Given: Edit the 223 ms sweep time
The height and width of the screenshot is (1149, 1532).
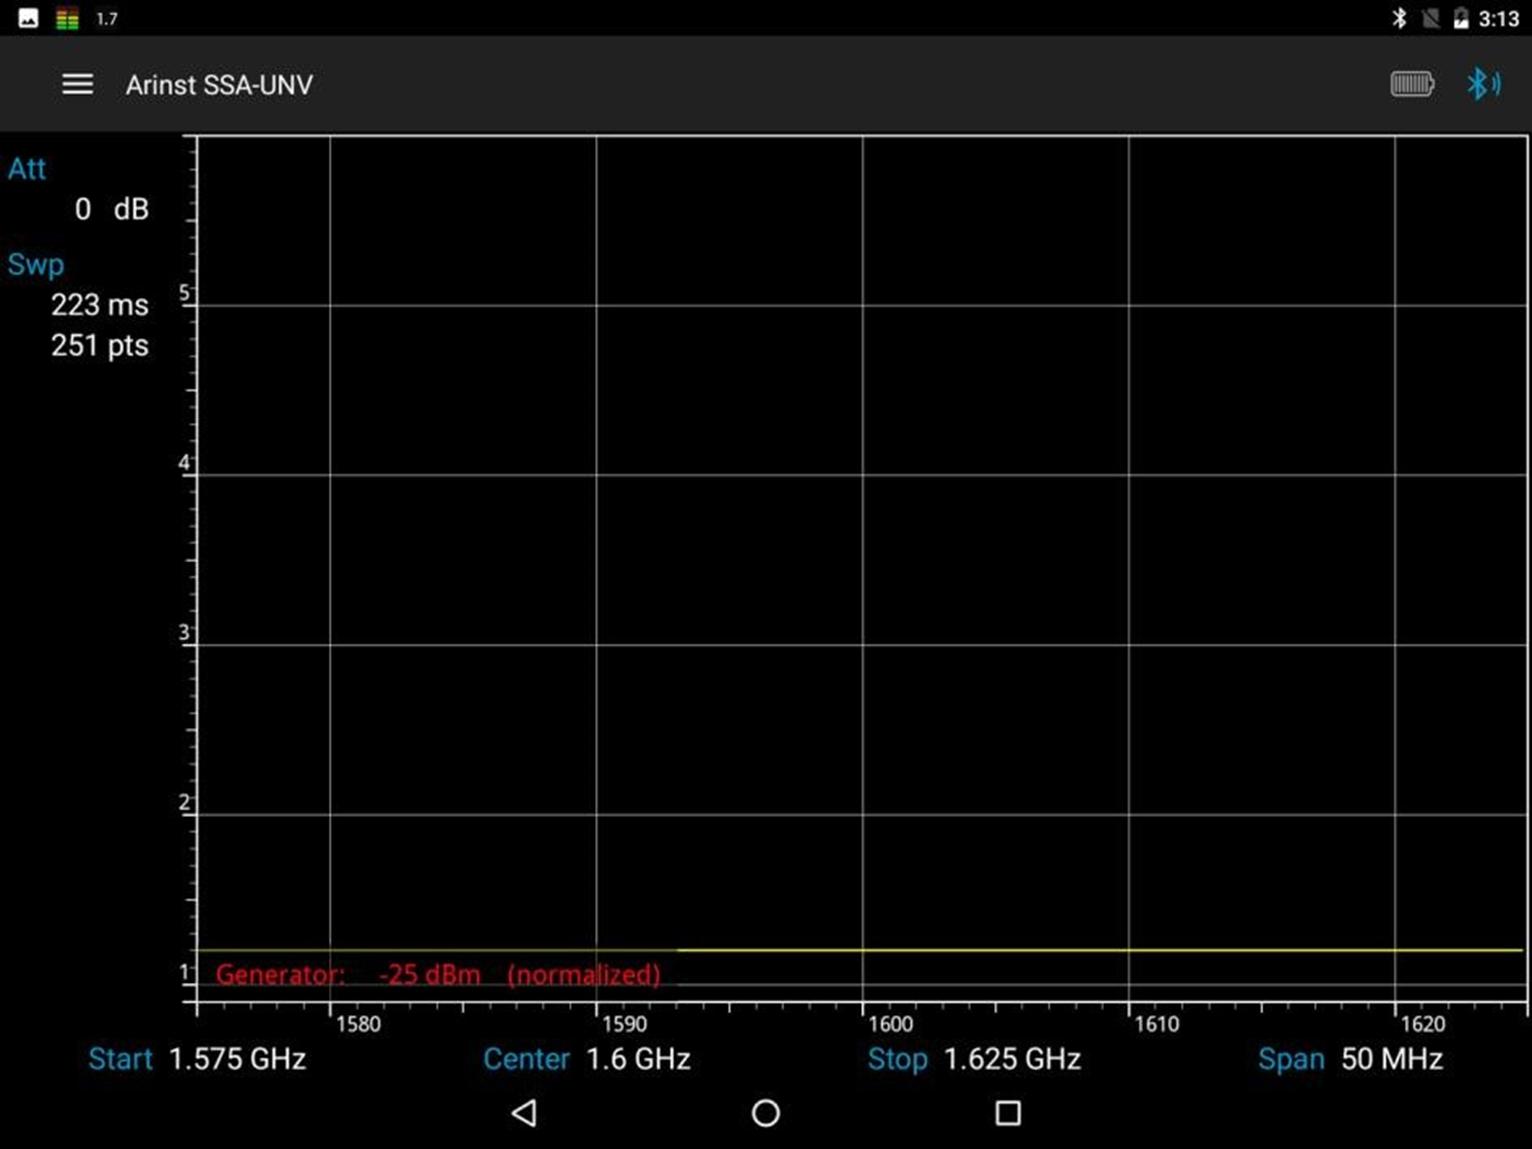Looking at the screenshot, I should click(99, 305).
